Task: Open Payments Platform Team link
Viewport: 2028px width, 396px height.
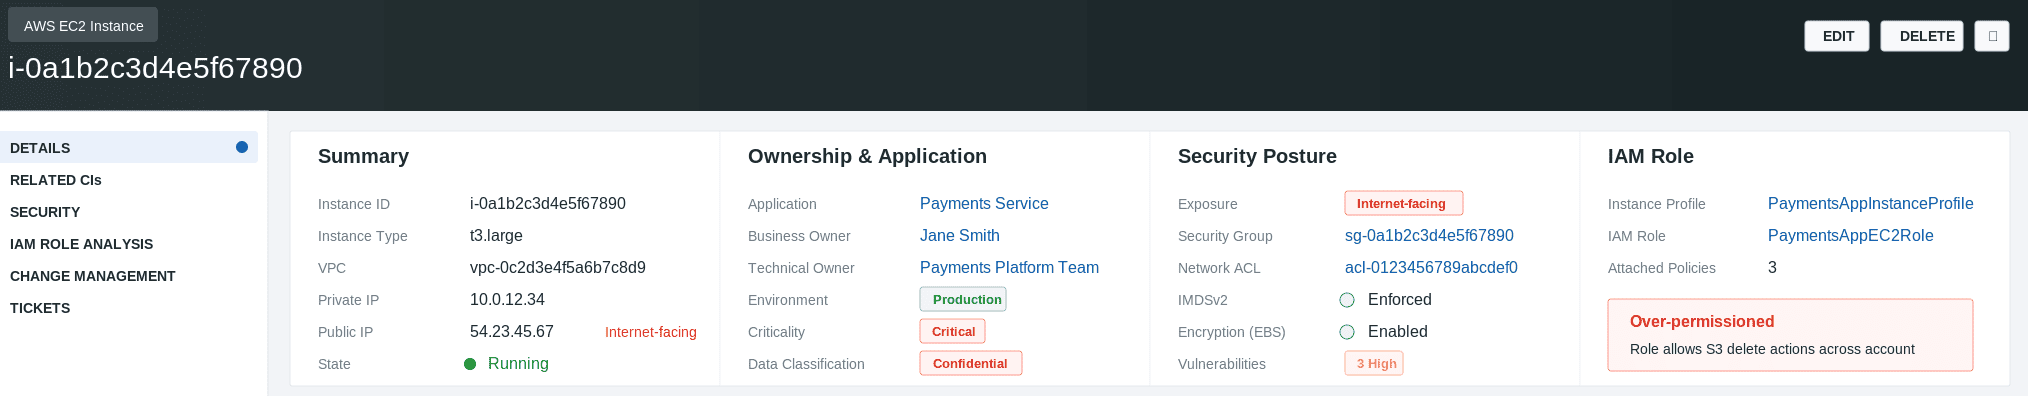Action: (x=1009, y=267)
